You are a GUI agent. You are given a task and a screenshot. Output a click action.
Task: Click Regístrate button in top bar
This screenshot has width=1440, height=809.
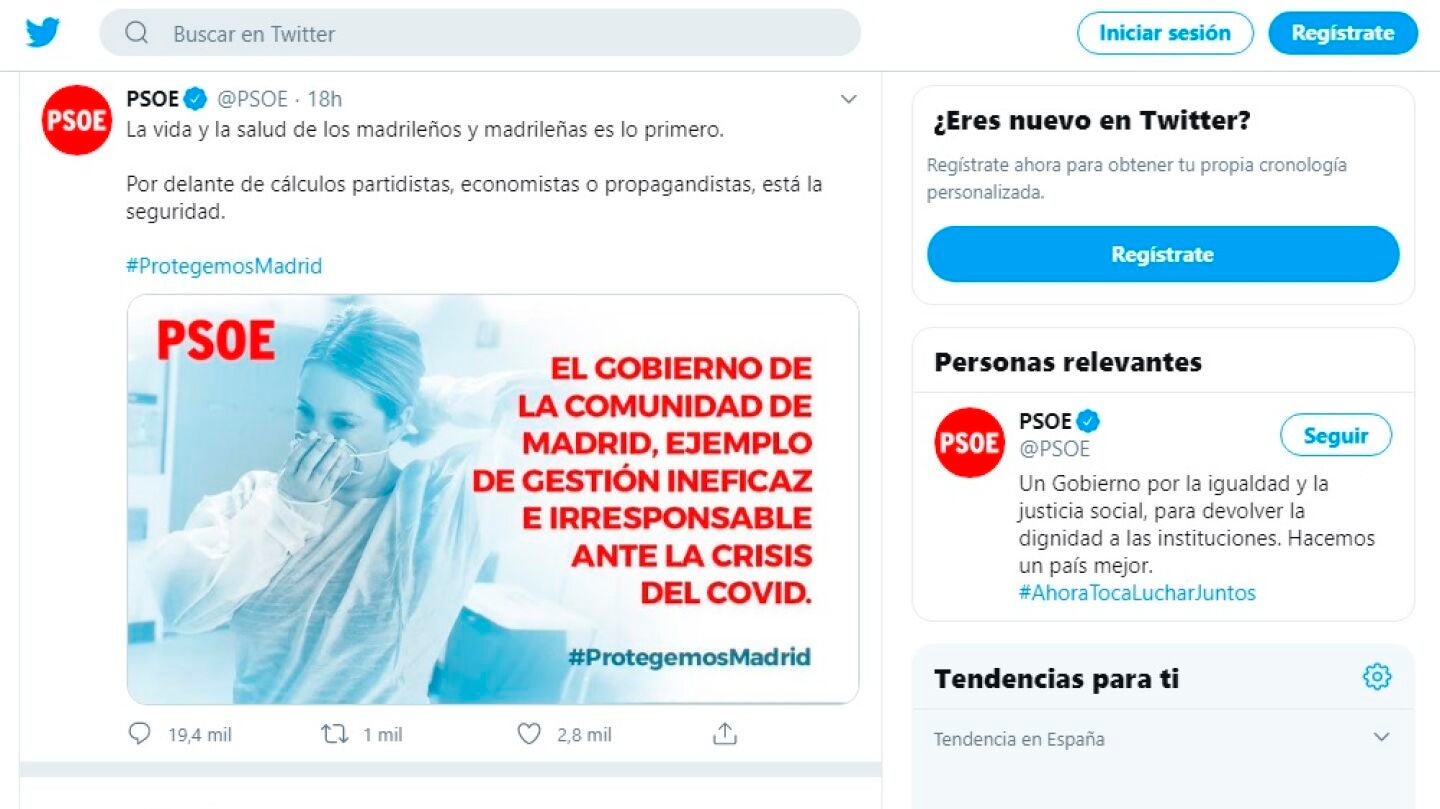point(1343,33)
